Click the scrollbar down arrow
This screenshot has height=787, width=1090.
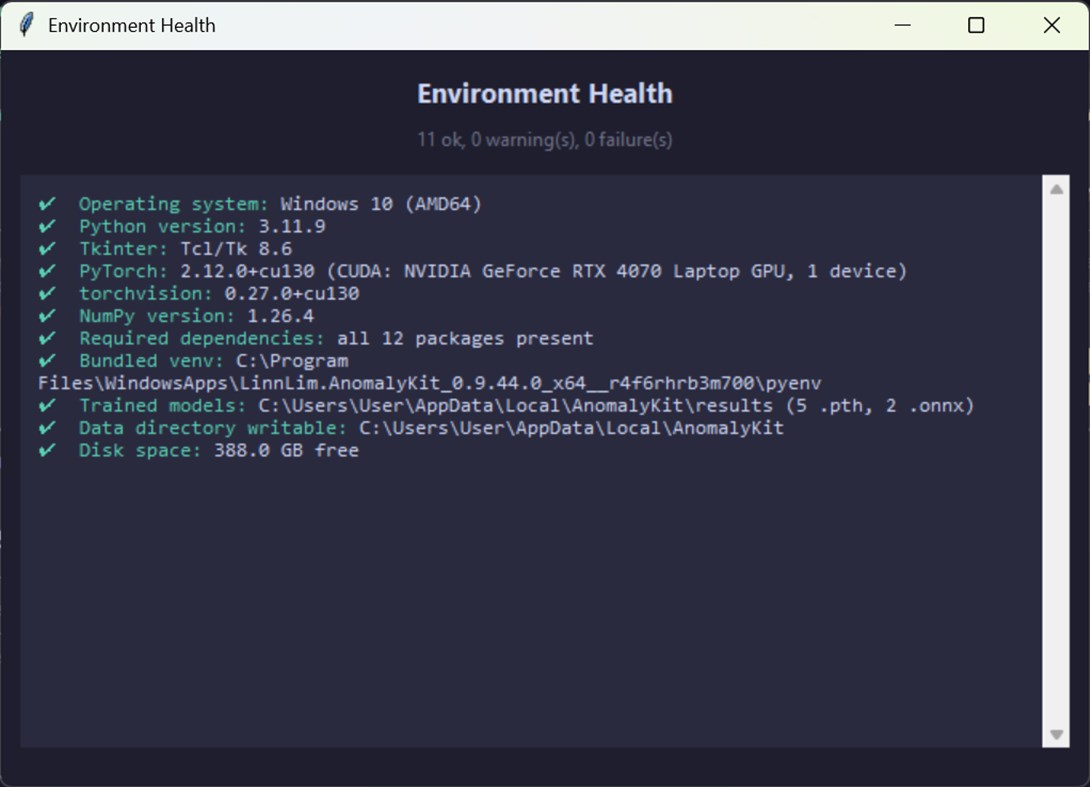click(1057, 734)
